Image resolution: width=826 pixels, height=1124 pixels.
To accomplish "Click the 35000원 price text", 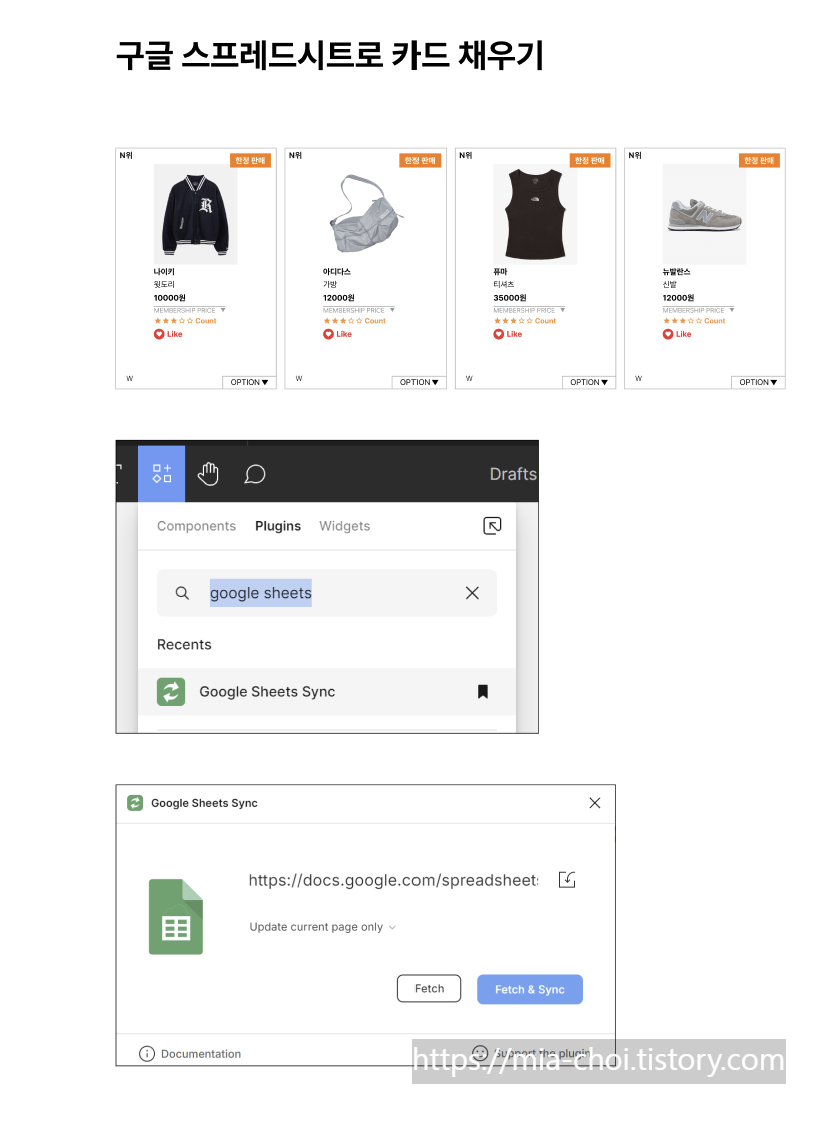I will 510,297.
